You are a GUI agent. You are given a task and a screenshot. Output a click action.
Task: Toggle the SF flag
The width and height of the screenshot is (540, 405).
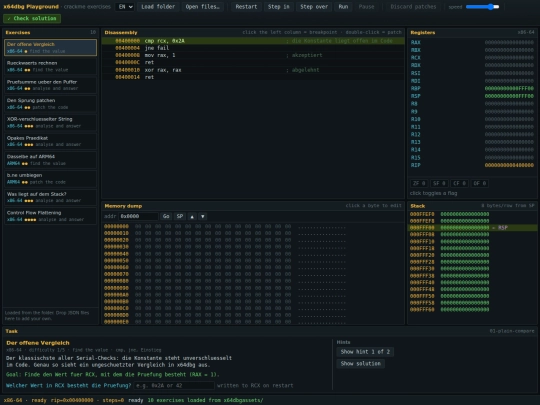[439, 183]
